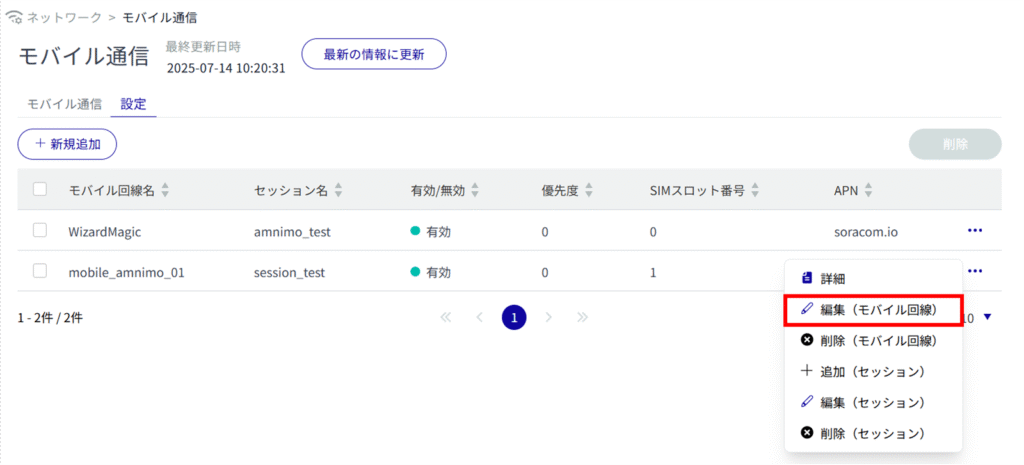Sort by 優先度 column arrows
The width and height of the screenshot is (1024, 465).
pos(589,190)
